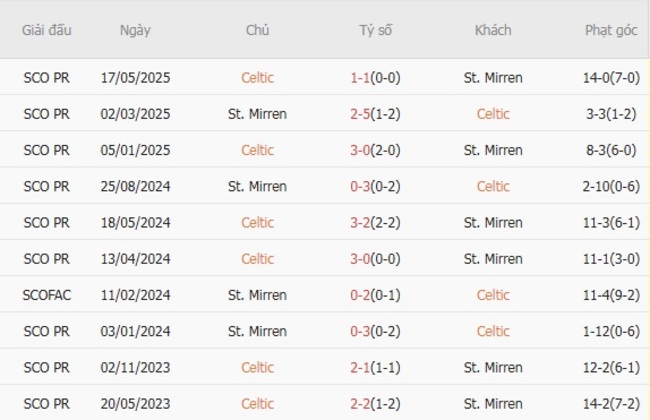The image size is (650, 420).
Task: Click the 'Ngày' column header
Action: [135, 30]
